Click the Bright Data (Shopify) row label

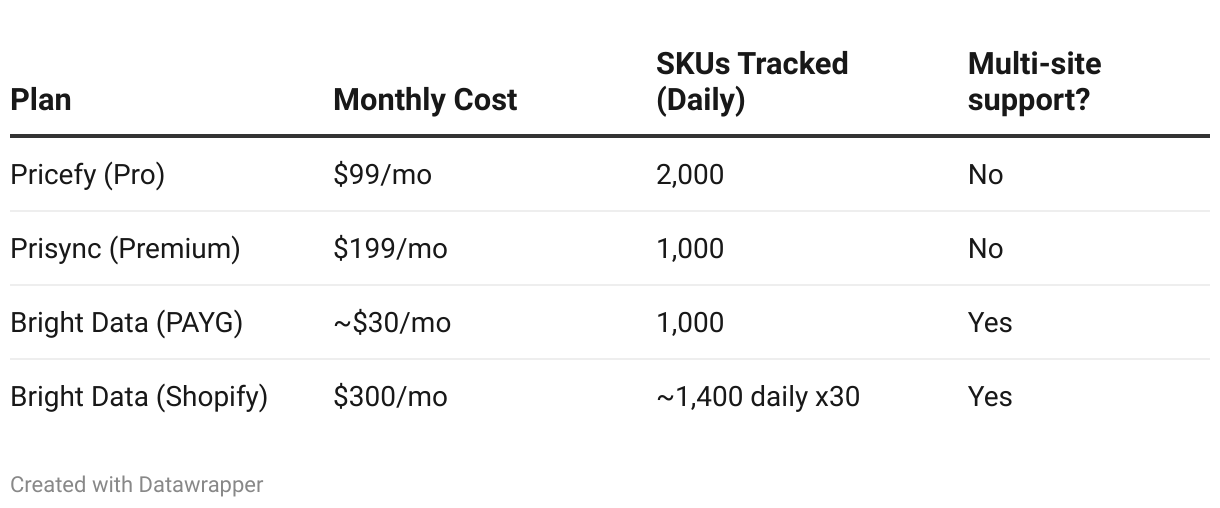(x=139, y=397)
